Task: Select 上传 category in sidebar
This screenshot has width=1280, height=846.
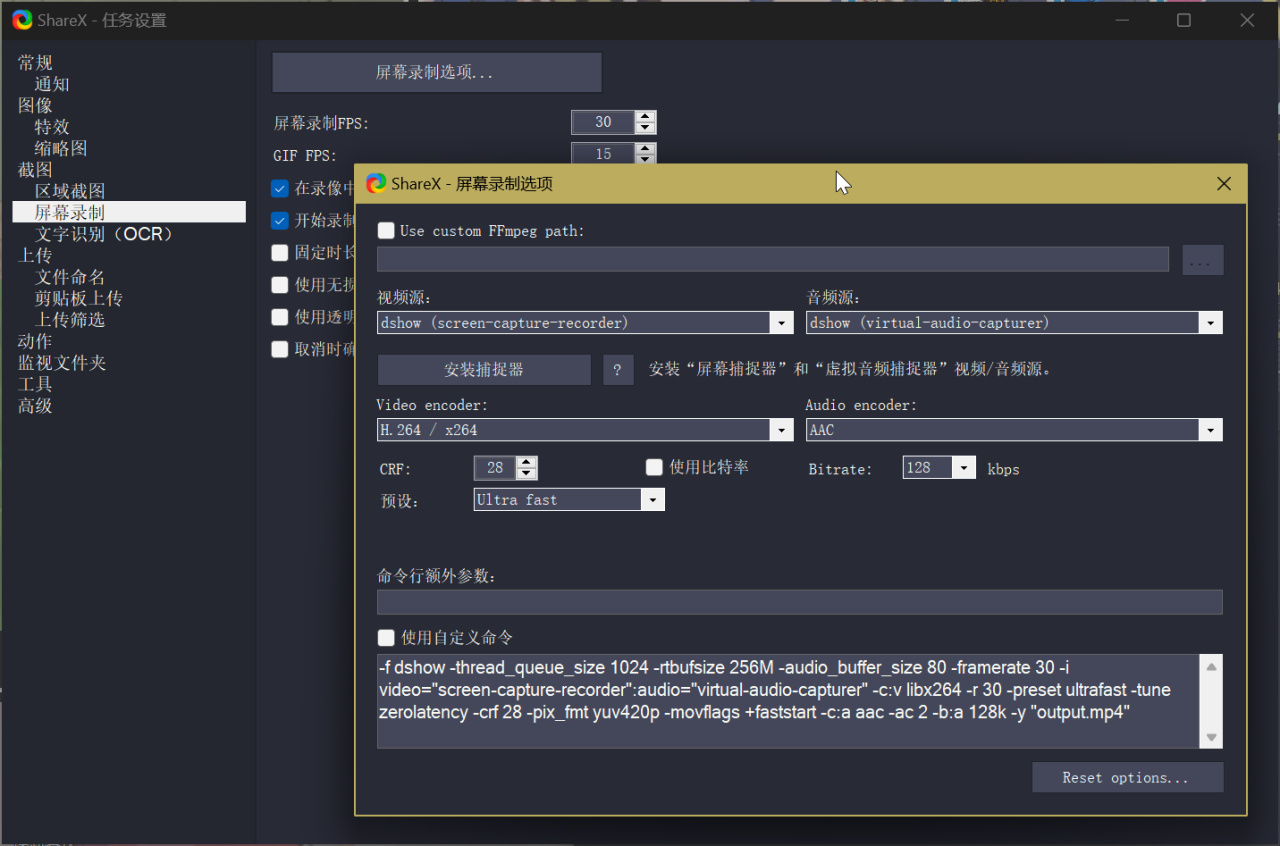Action: [35, 256]
